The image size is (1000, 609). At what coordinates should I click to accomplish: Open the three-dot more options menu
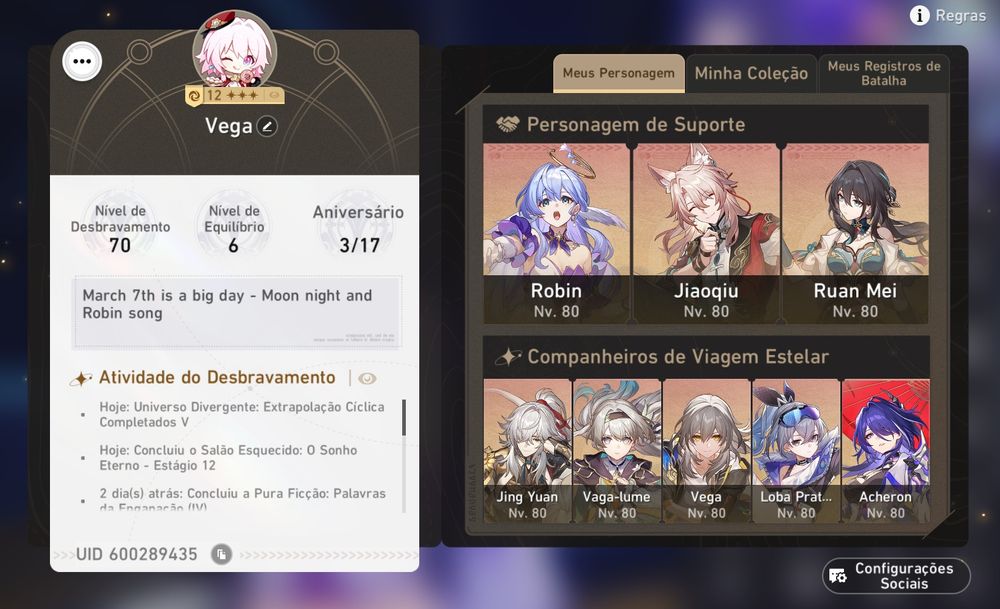(x=82, y=61)
